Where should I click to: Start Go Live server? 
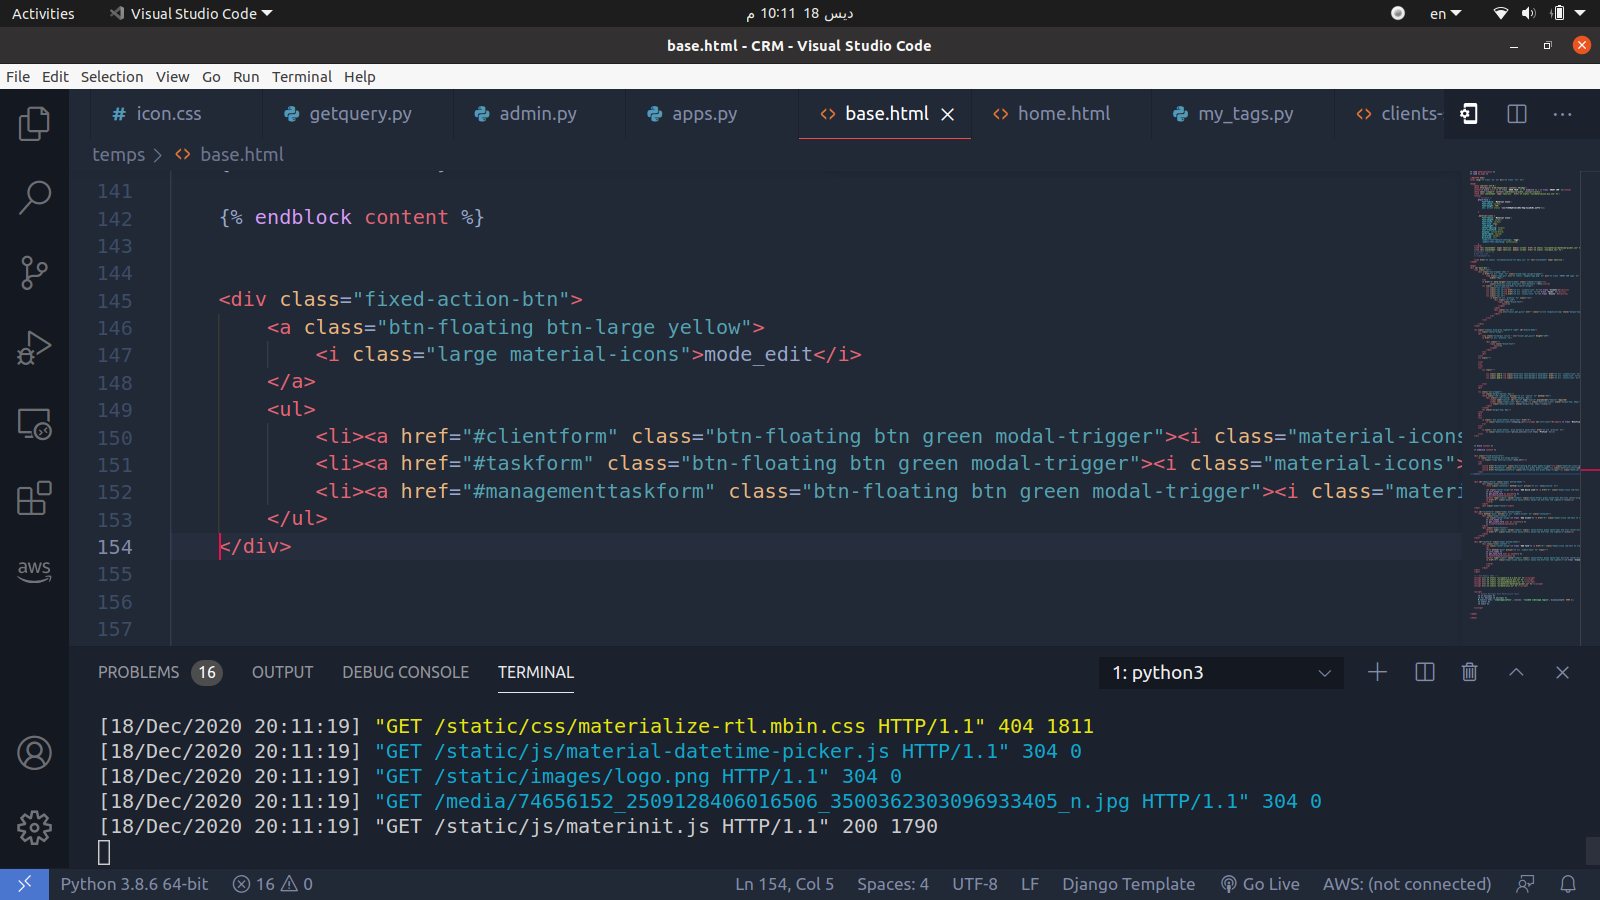click(1260, 884)
